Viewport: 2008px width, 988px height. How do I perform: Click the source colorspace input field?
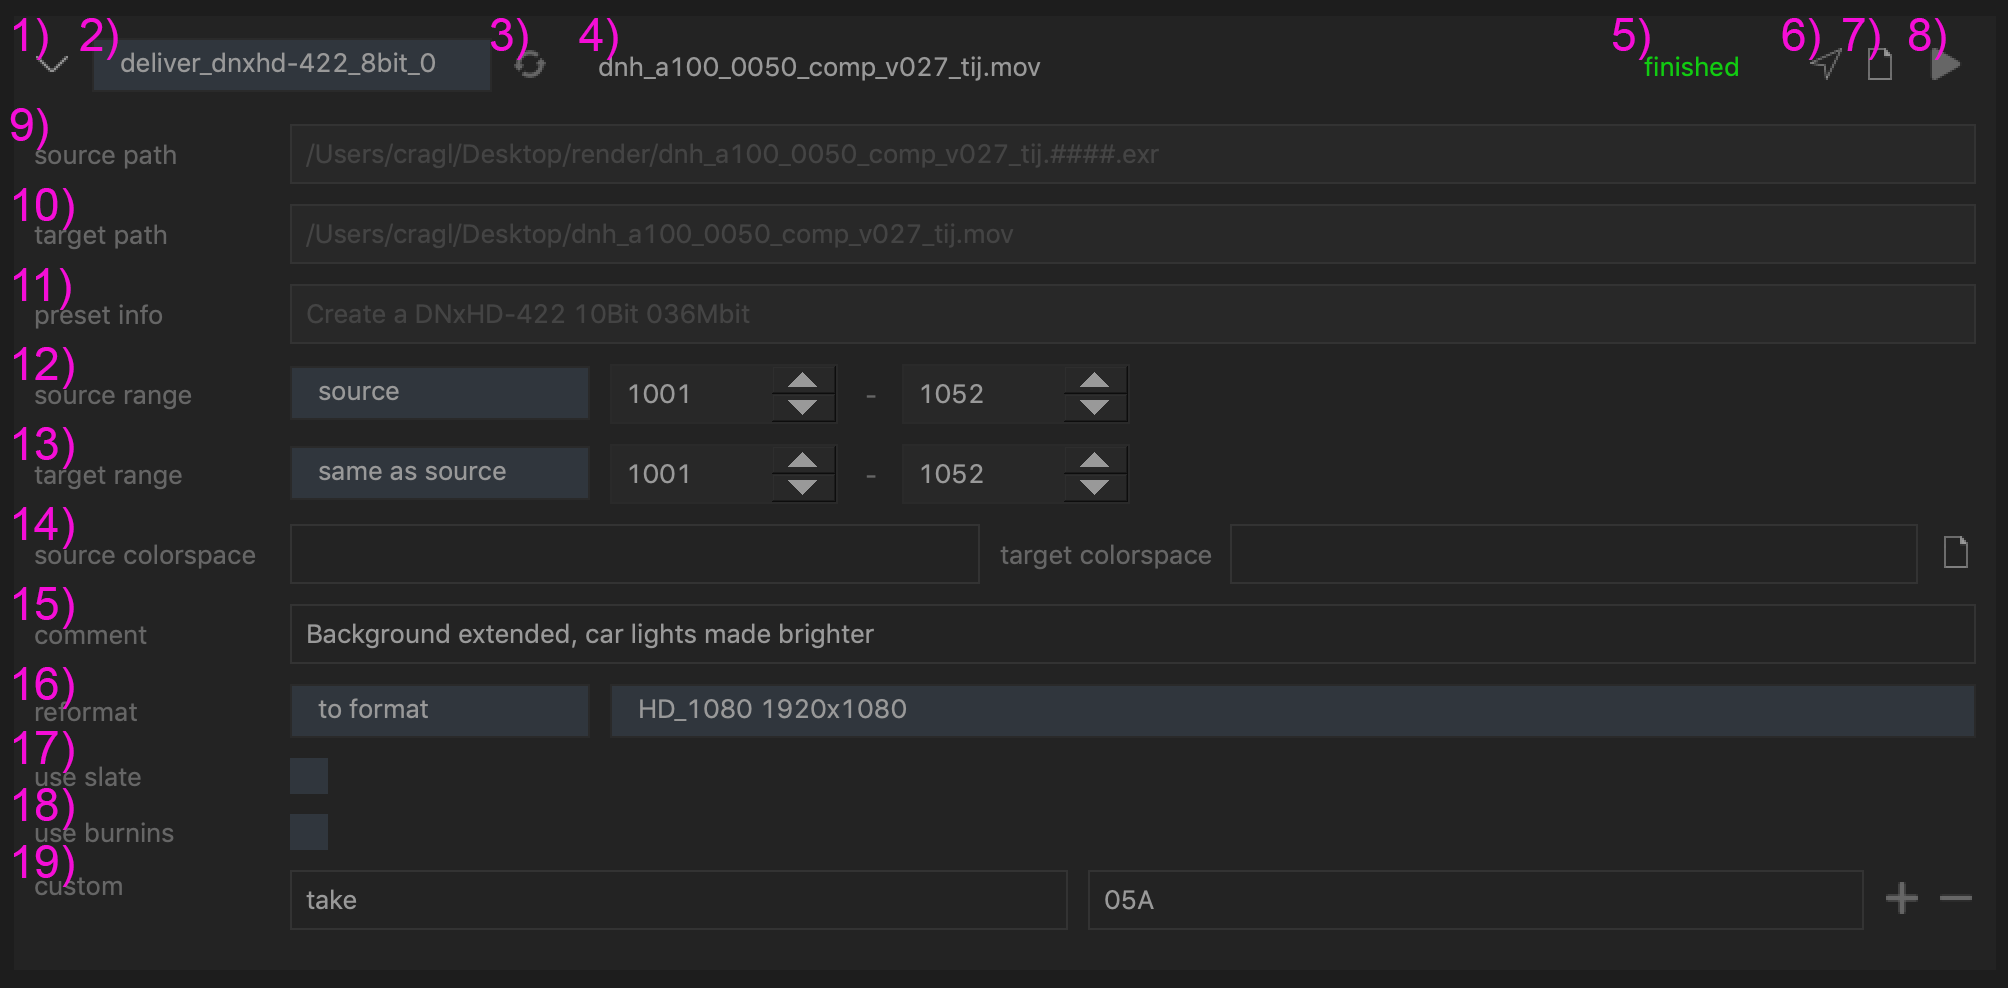point(634,554)
